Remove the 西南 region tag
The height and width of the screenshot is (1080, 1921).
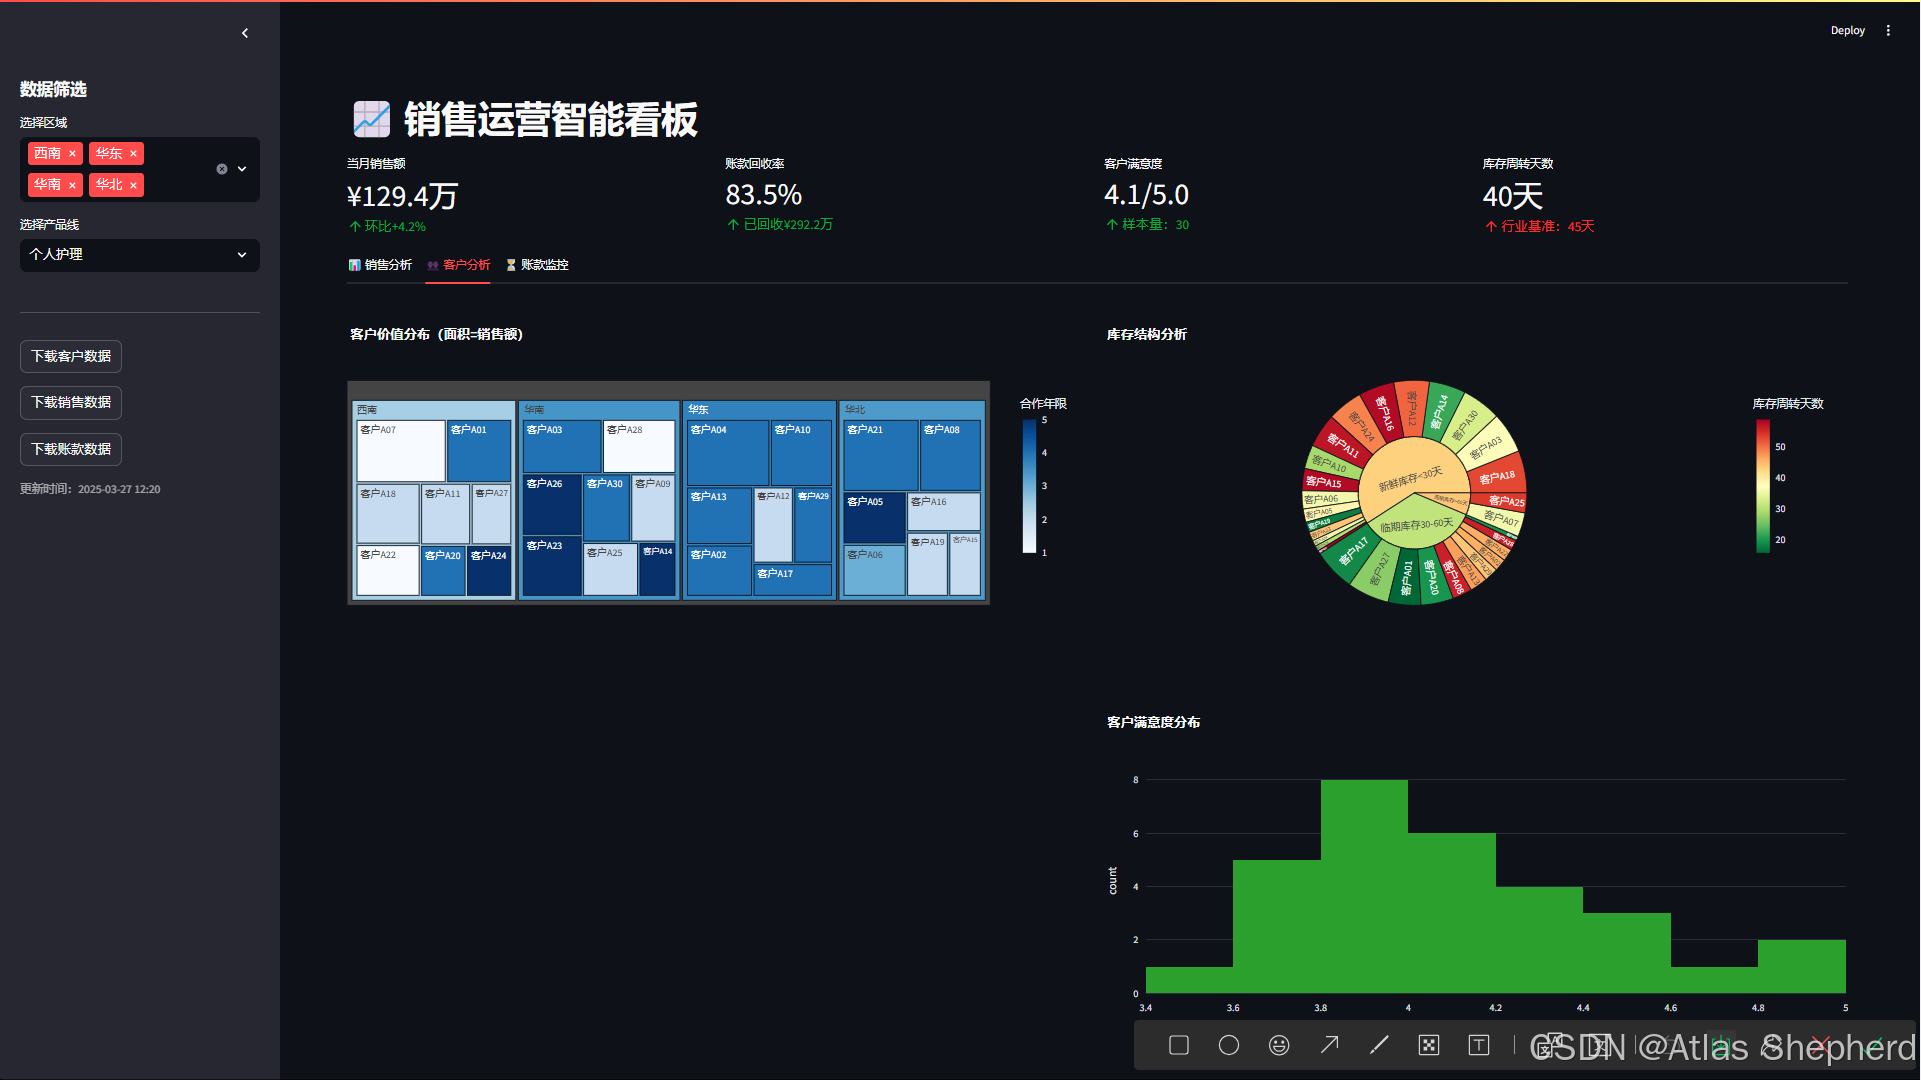click(x=72, y=154)
